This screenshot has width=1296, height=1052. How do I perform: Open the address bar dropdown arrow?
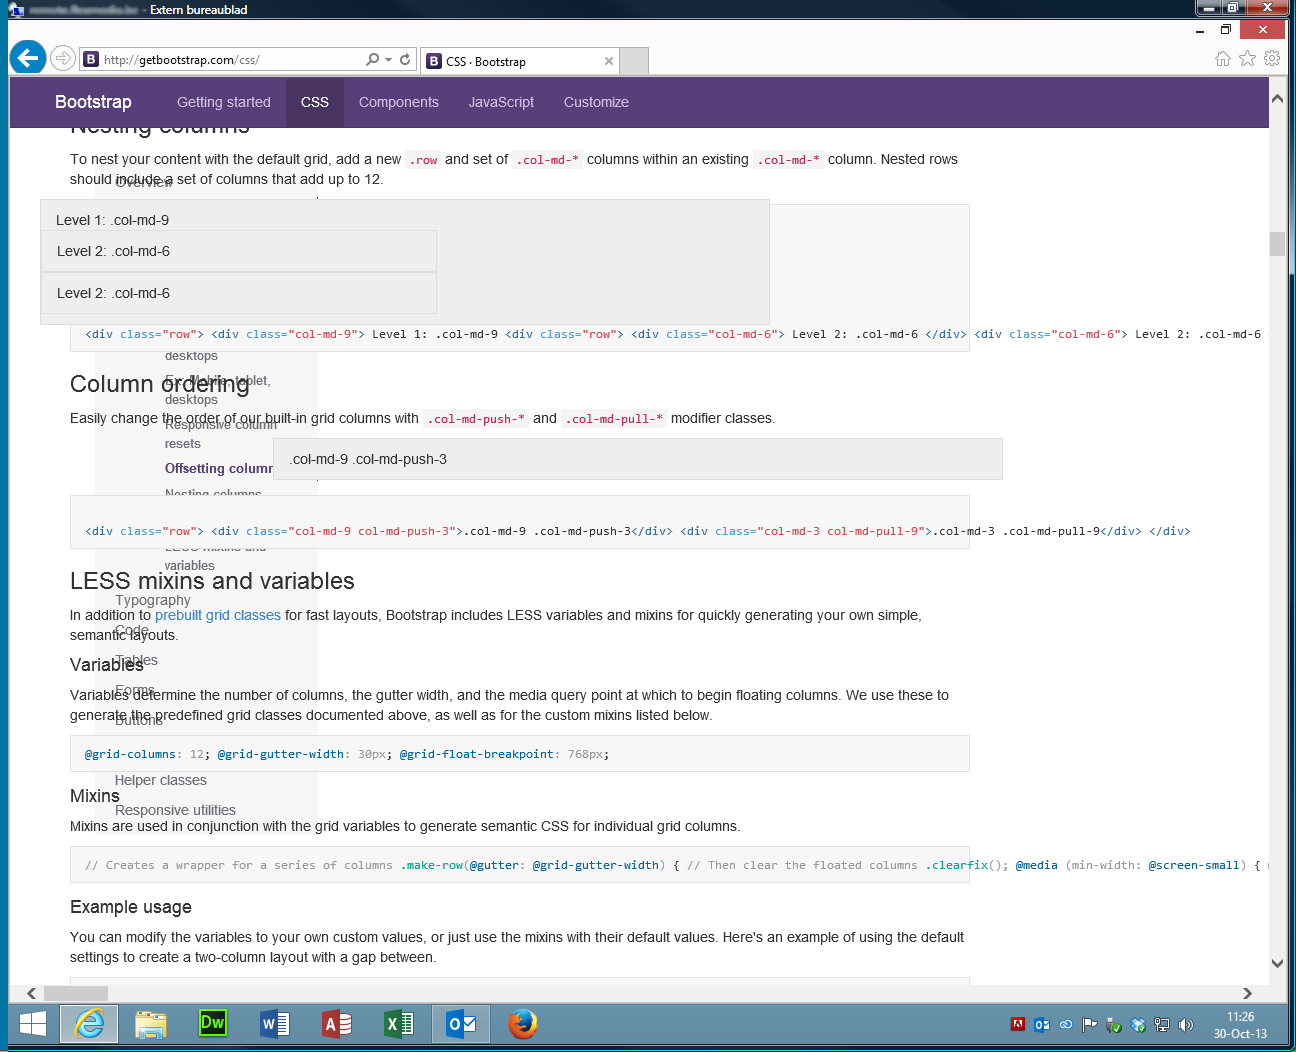[x=388, y=60]
